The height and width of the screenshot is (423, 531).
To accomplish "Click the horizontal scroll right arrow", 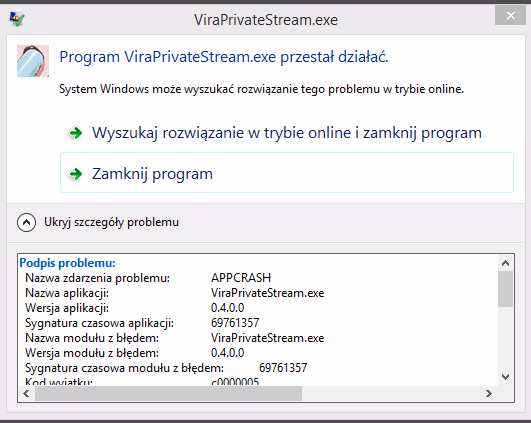I will click(x=489, y=393).
